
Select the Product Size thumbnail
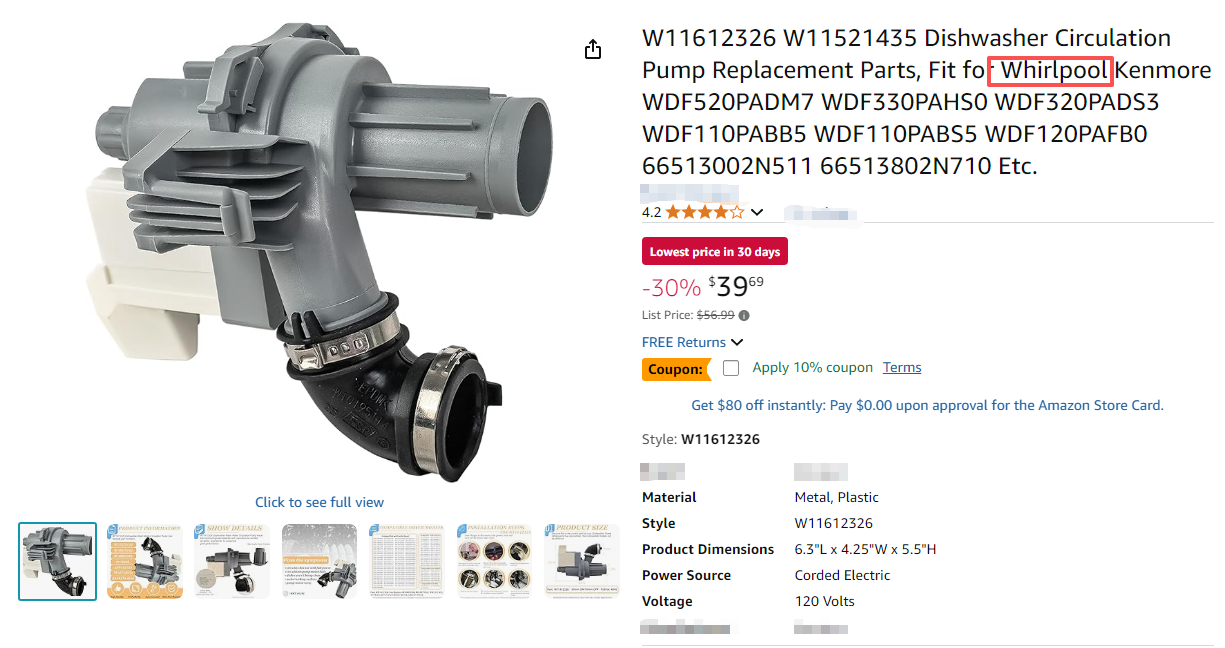(581, 561)
